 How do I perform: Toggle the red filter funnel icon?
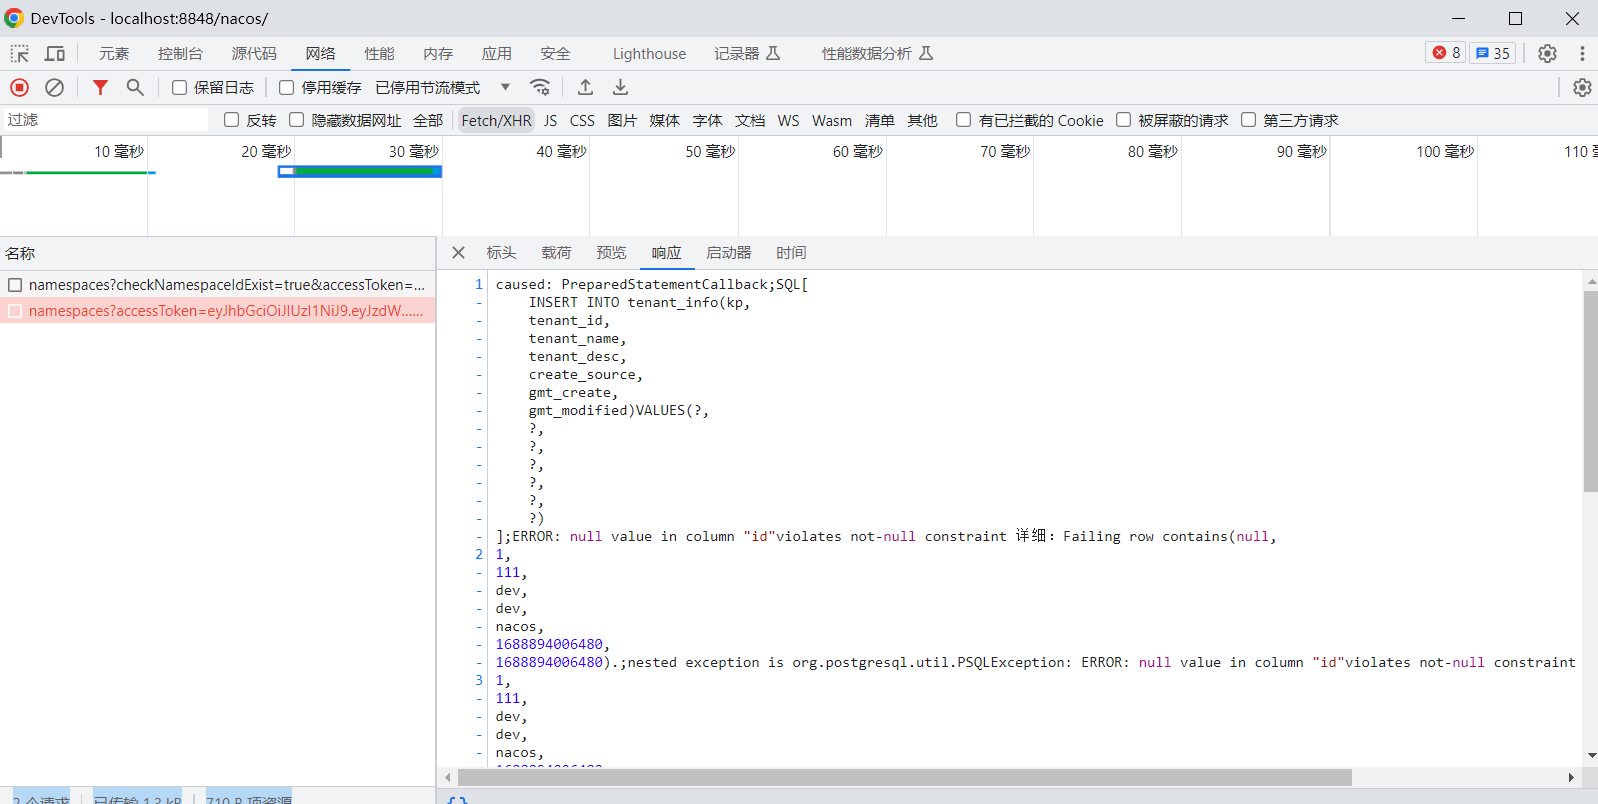[x=100, y=88]
